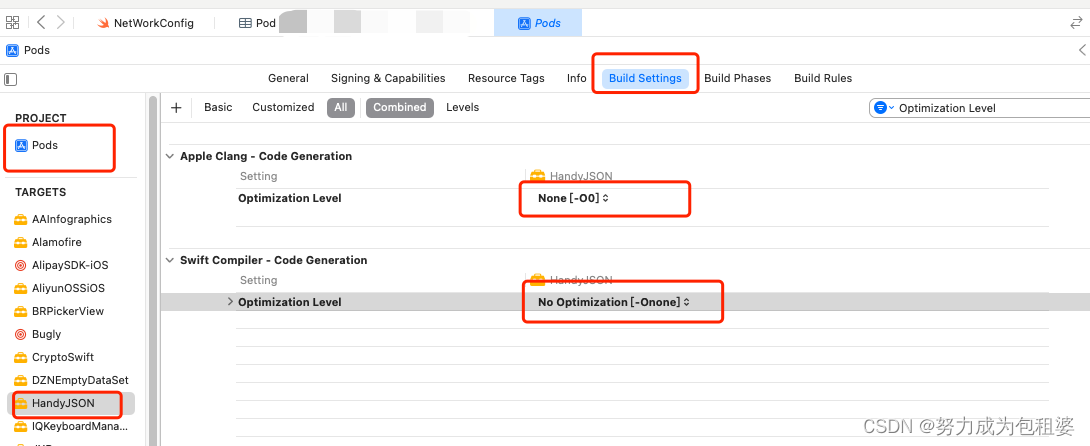The height and width of the screenshot is (446, 1090).
Task: Go forward with the right navigation arrow
Action: click(61, 22)
